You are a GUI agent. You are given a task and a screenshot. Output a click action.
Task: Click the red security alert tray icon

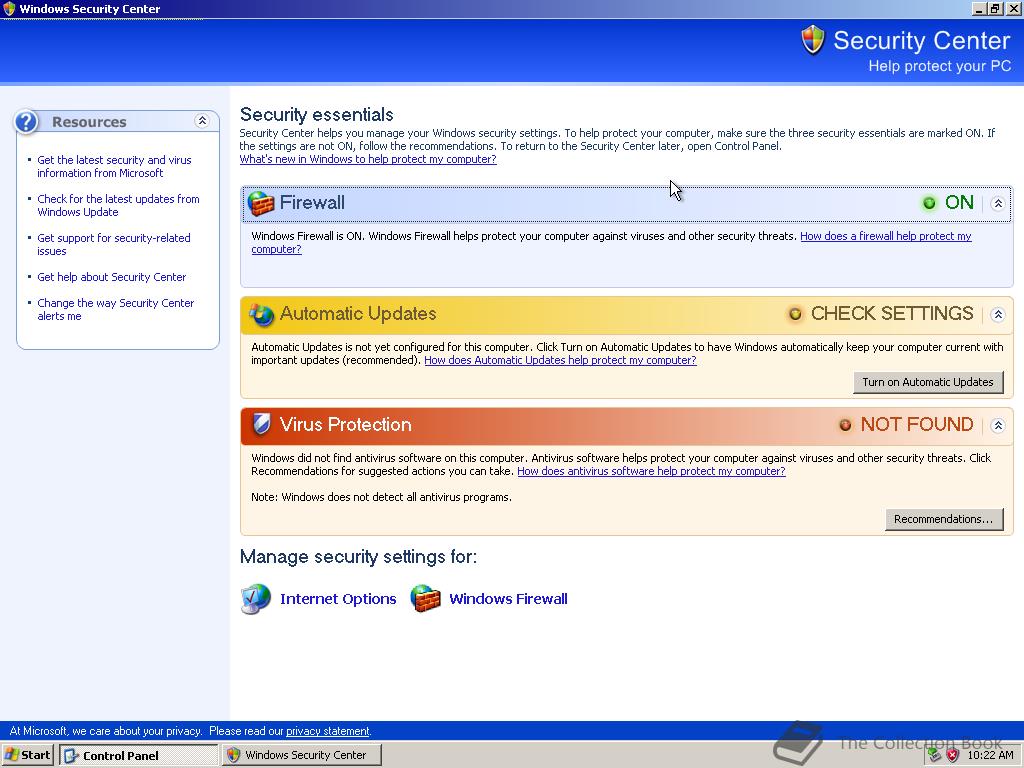point(953,756)
